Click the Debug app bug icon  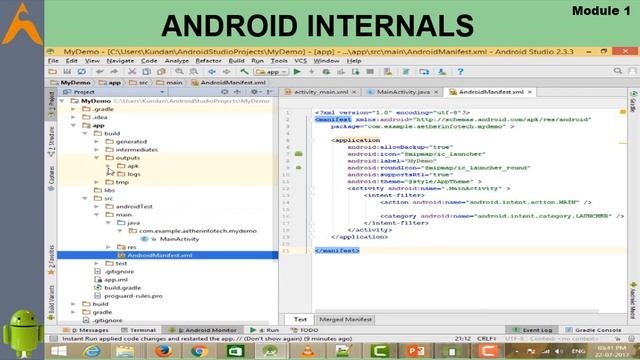click(326, 72)
